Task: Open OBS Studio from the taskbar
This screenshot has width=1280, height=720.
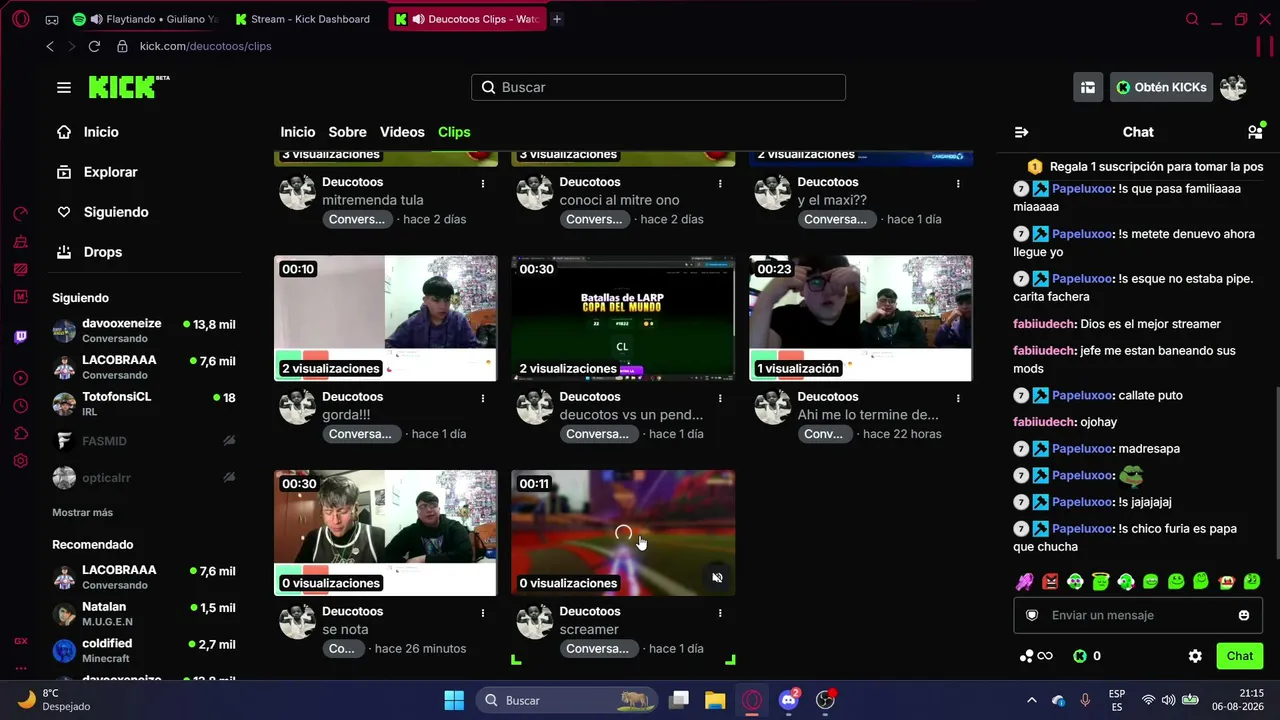Action: pyautogui.click(x=826, y=700)
